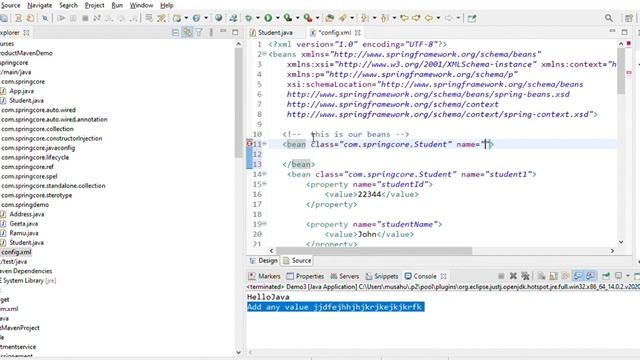The image size is (640, 360).
Task: Open the Debug button dropdown arrow
Action: (258, 18)
